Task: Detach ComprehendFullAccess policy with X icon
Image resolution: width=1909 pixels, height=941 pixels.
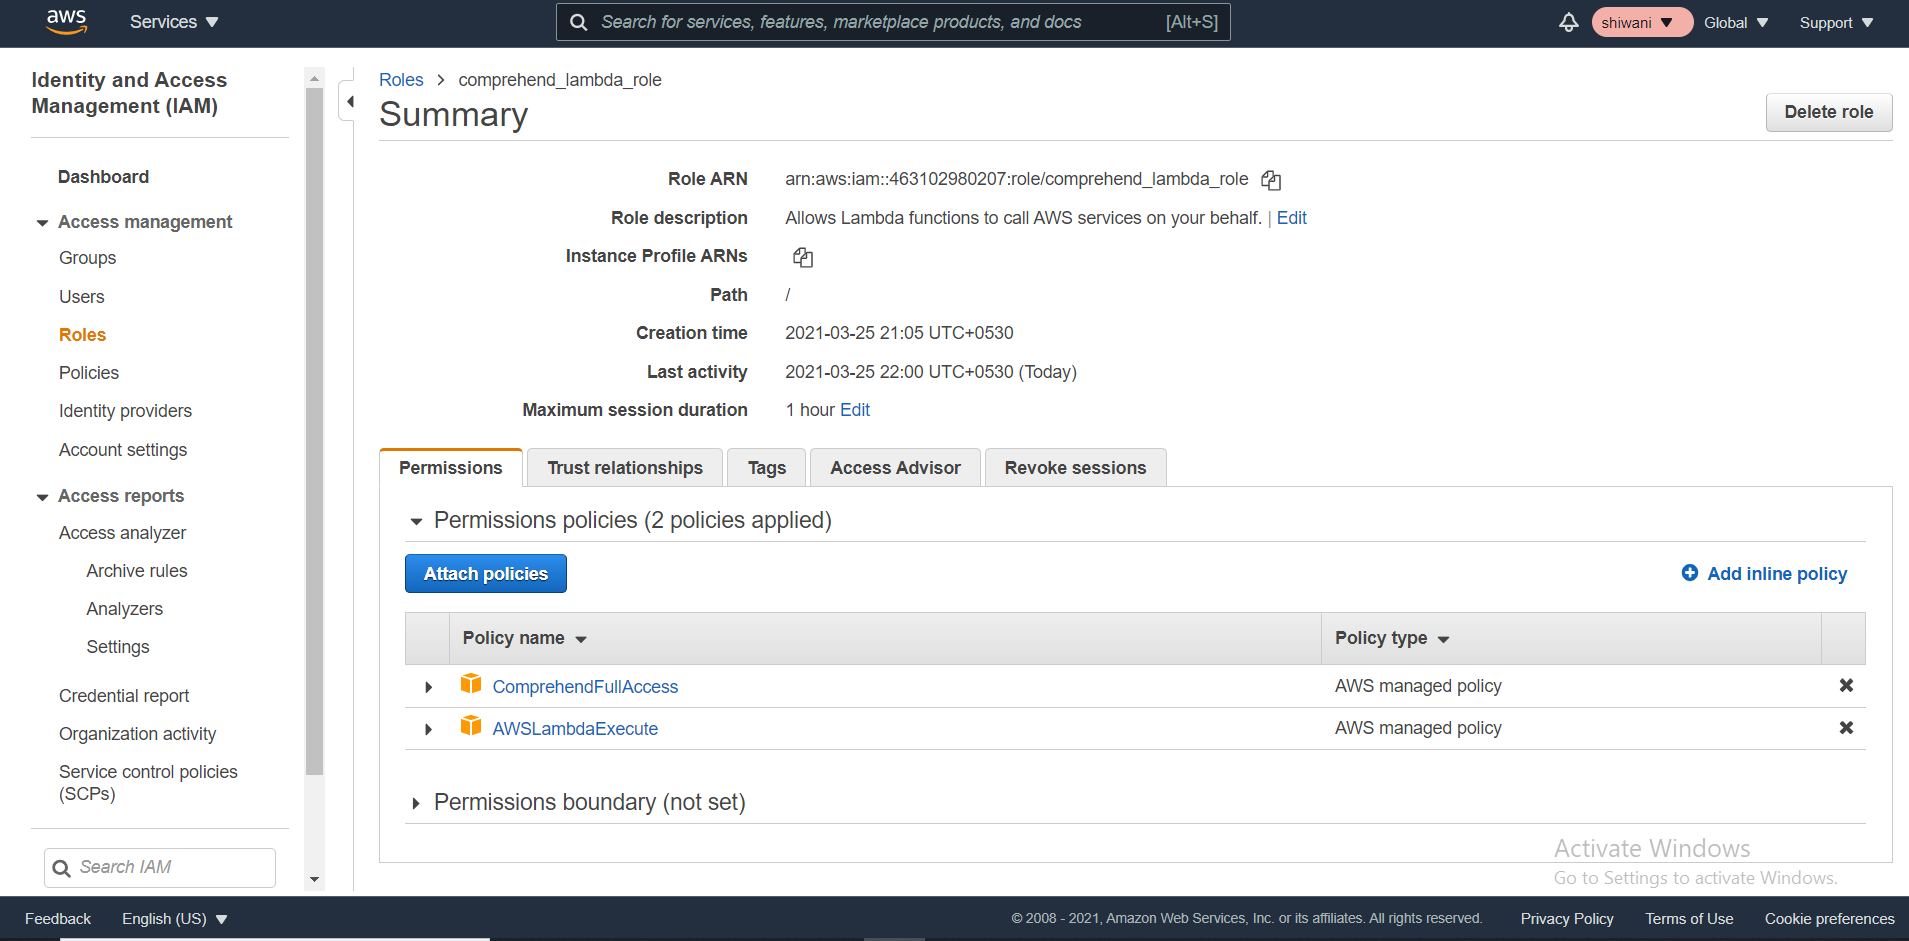Action: [x=1846, y=686]
